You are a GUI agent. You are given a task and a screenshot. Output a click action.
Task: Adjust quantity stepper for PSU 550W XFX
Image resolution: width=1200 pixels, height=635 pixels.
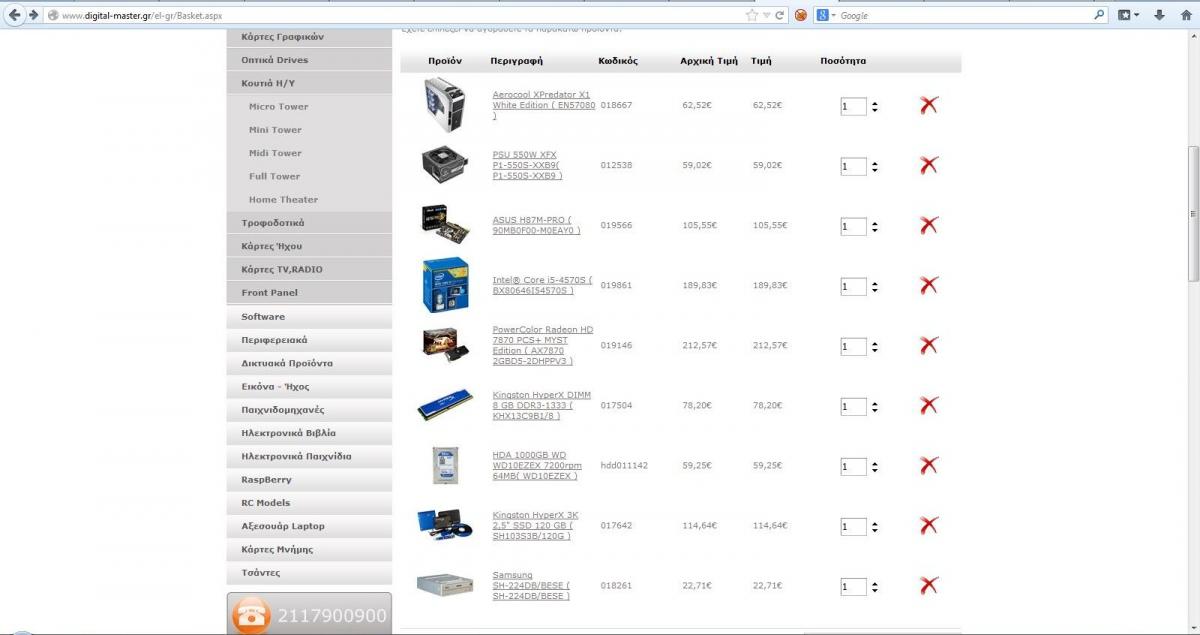875,167
